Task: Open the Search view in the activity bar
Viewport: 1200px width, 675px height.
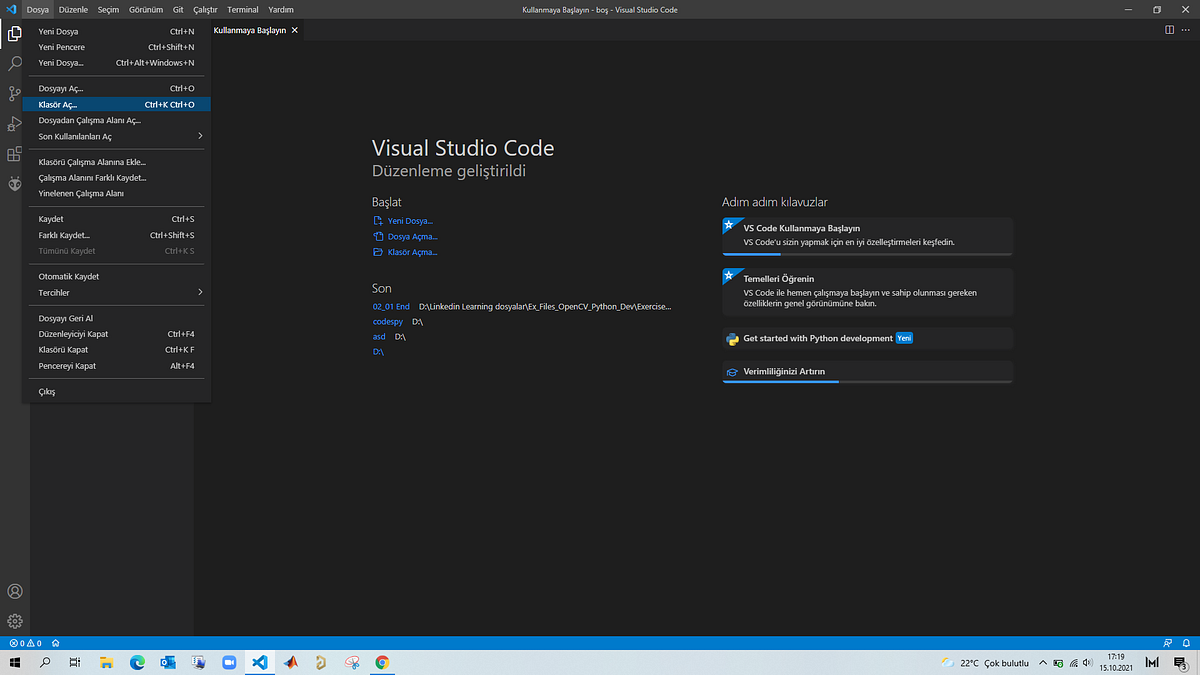Action: point(14,63)
